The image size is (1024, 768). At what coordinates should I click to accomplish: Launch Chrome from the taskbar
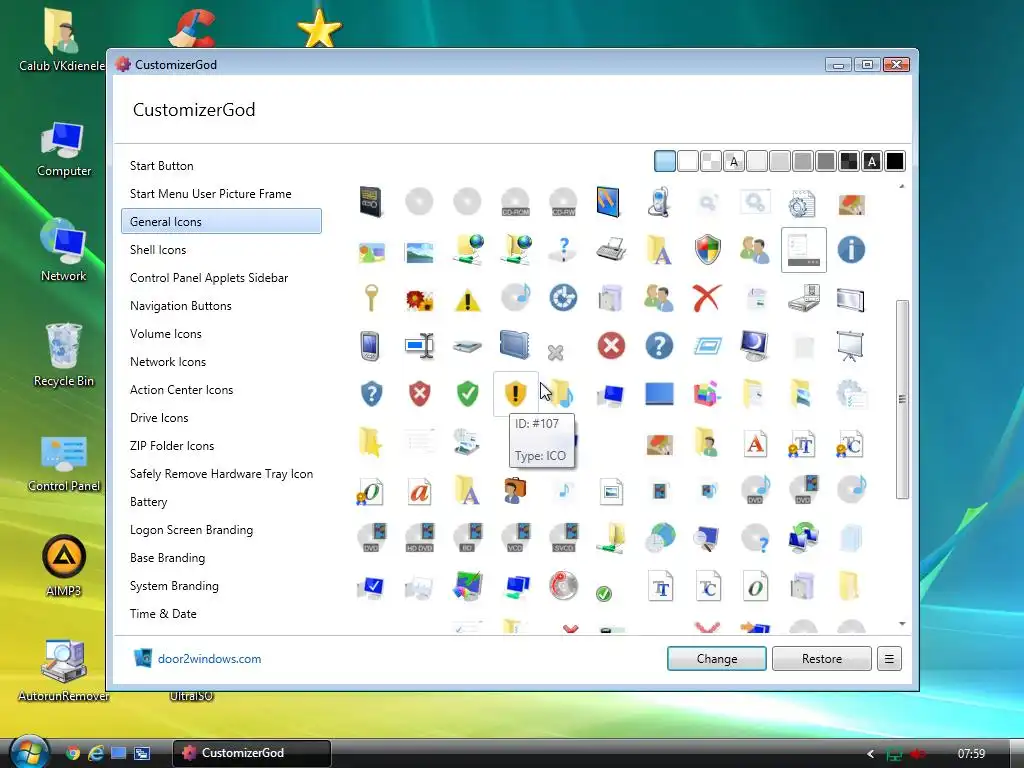click(72, 753)
